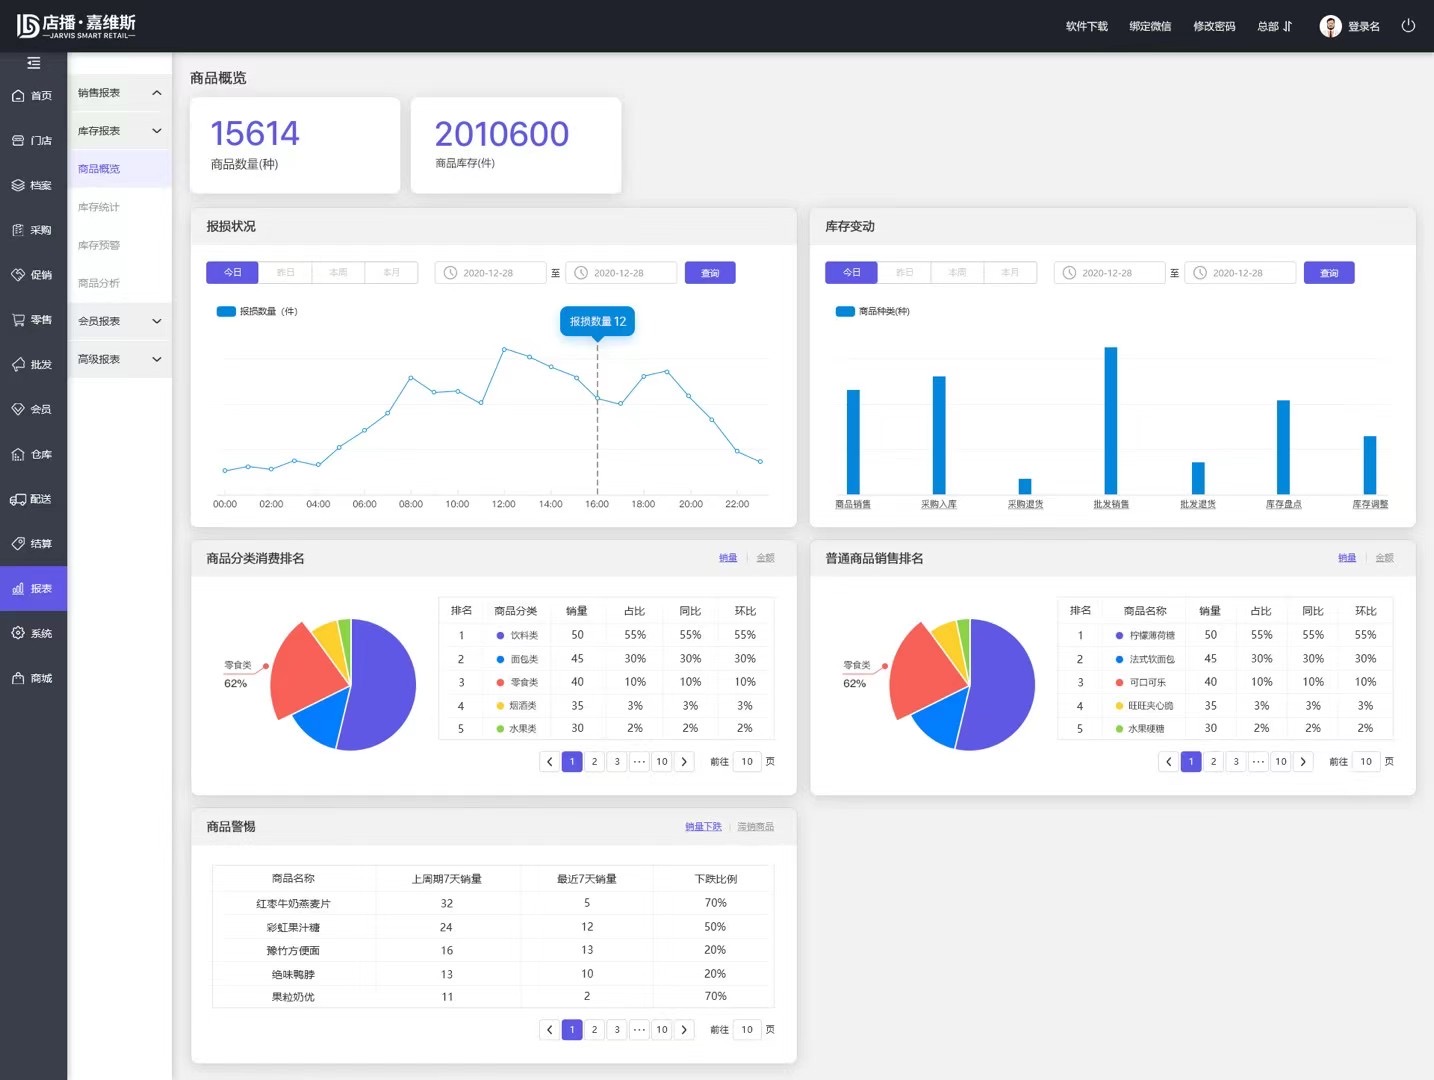The width and height of the screenshot is (1434, 1080).
Task: Open 零售 retail cart icon in sidebar
Action: click(x=18, y=320)
